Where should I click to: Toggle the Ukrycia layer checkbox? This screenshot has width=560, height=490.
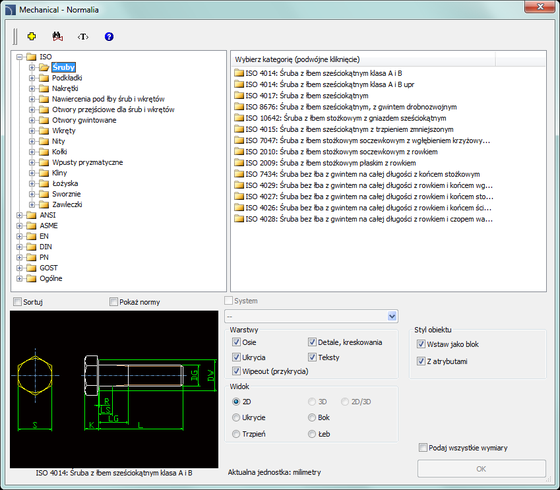(x=236, y=357)
